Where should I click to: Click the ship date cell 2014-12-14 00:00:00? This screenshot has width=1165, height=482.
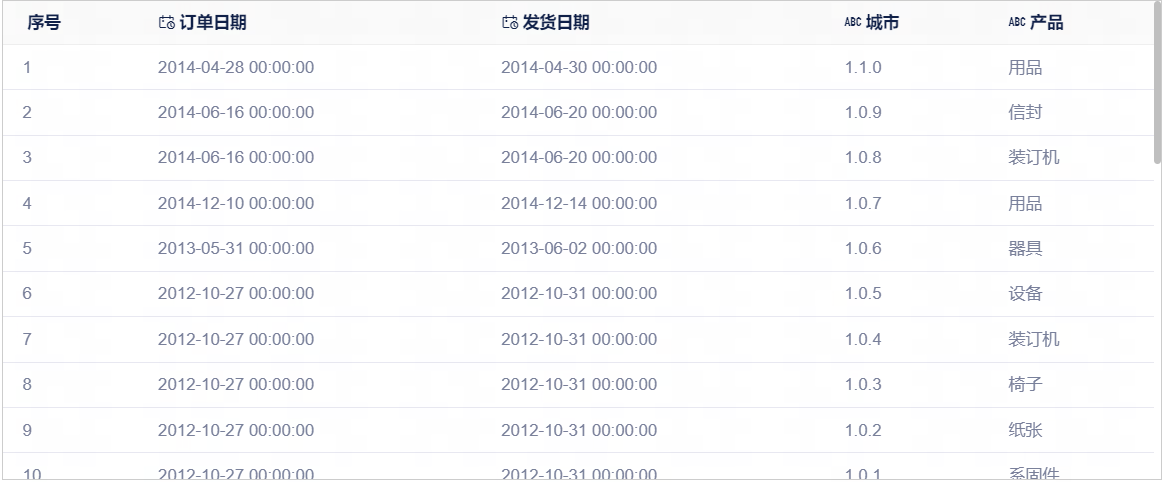pyautogui.click(x=579, y=204)
